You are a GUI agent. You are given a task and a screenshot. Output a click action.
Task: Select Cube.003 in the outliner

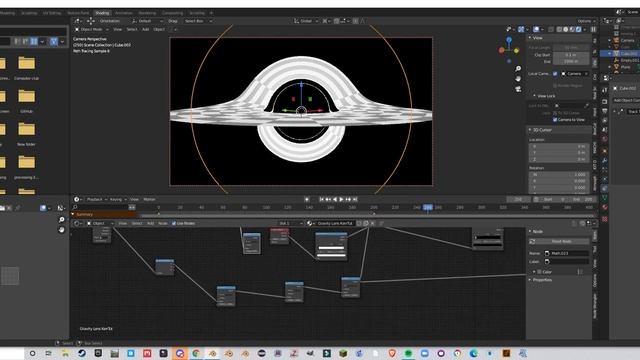(x=629, y=53)
